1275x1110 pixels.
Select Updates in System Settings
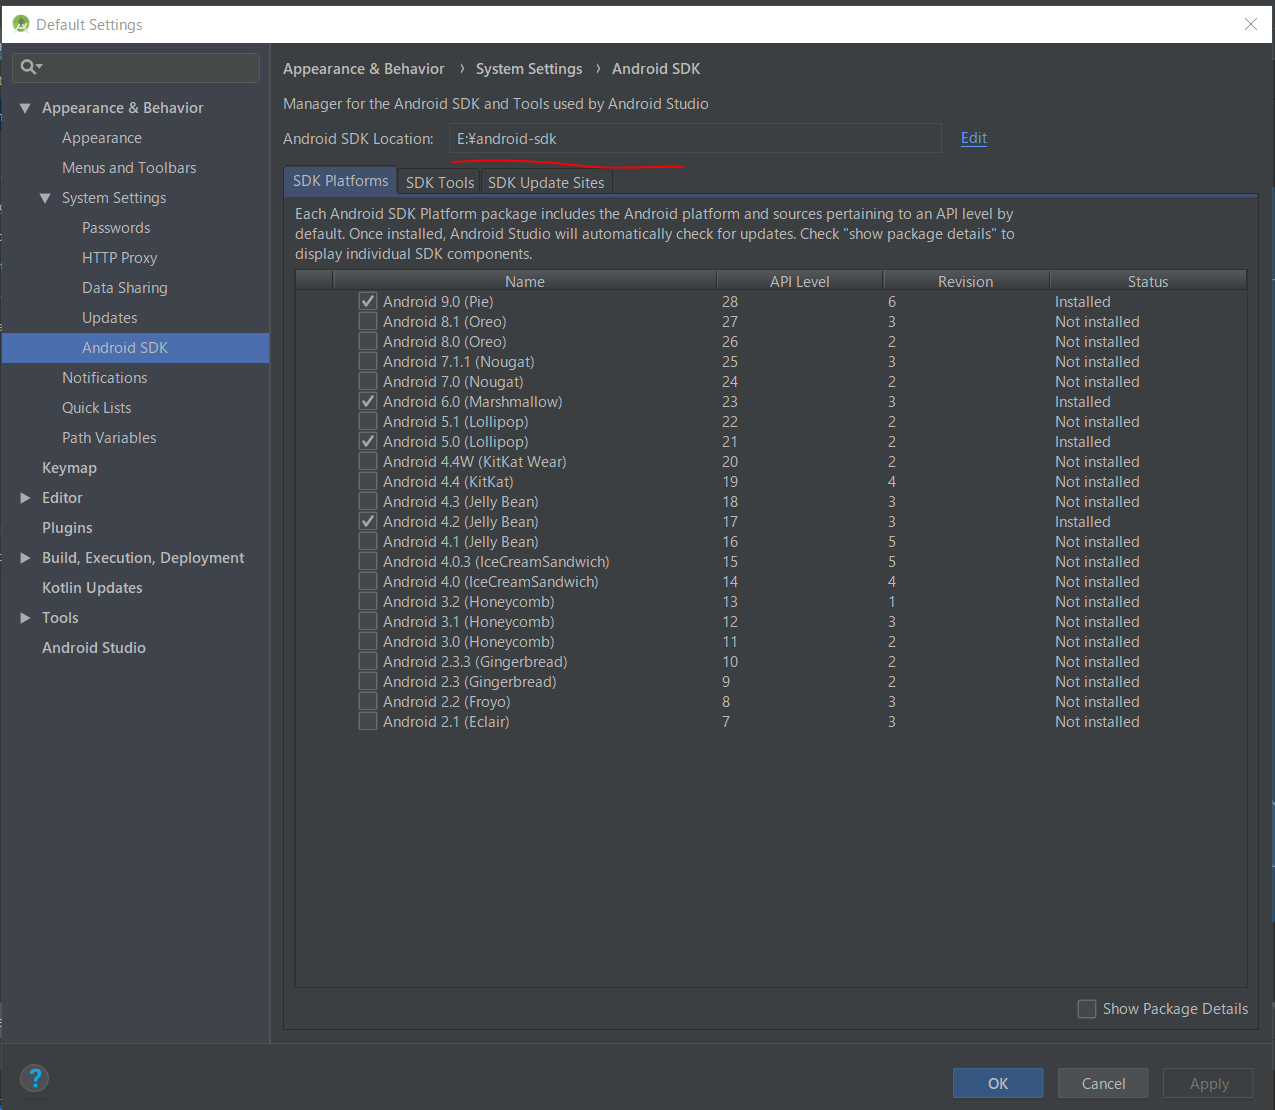(110, 318)
